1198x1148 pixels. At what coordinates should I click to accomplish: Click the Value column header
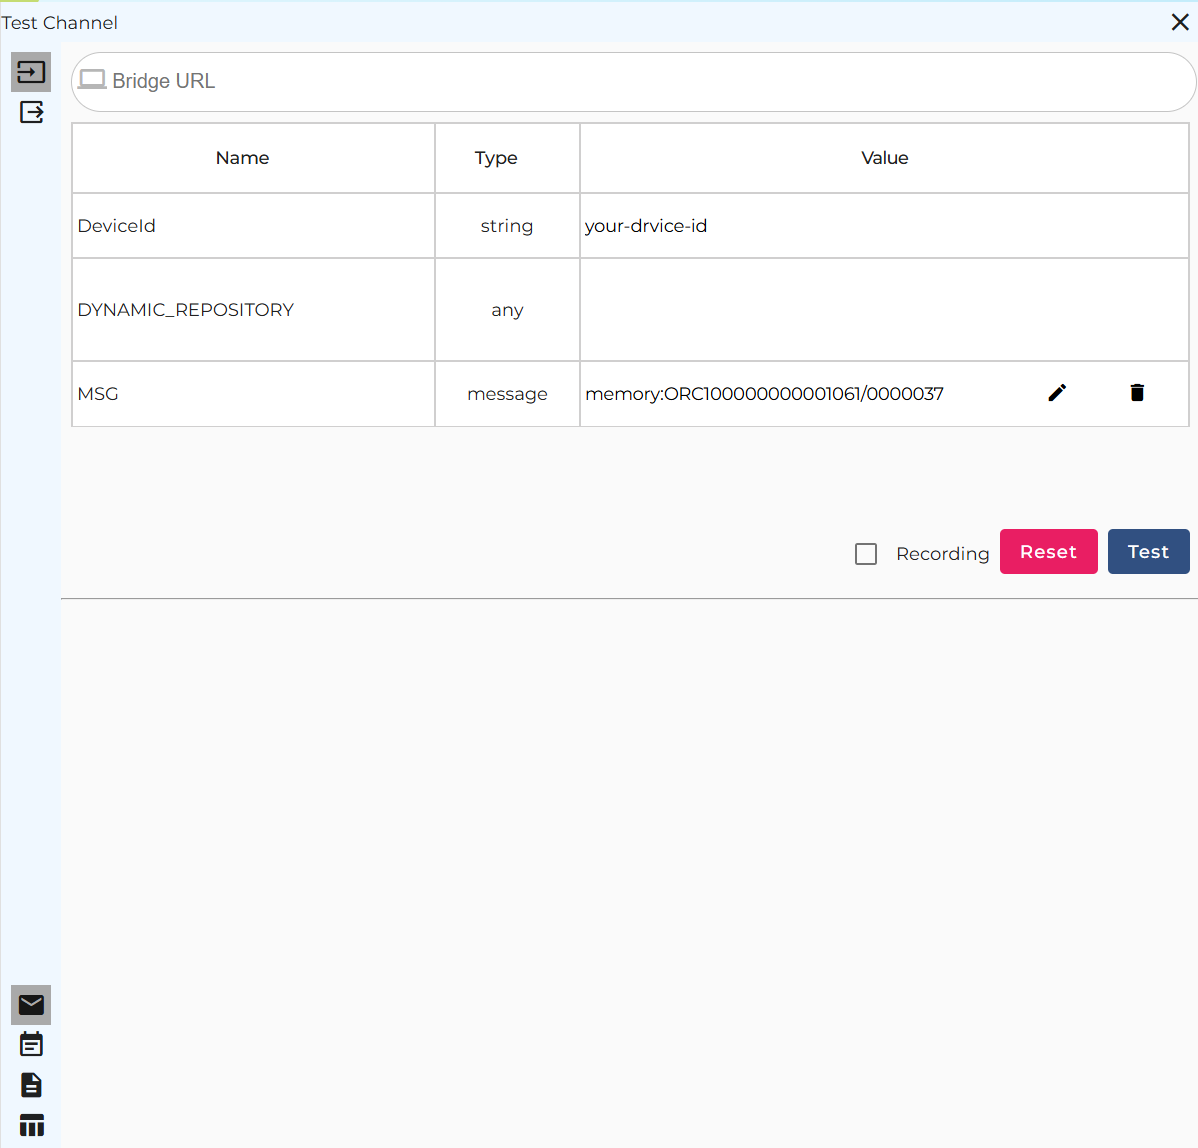[x=884, y=158]
